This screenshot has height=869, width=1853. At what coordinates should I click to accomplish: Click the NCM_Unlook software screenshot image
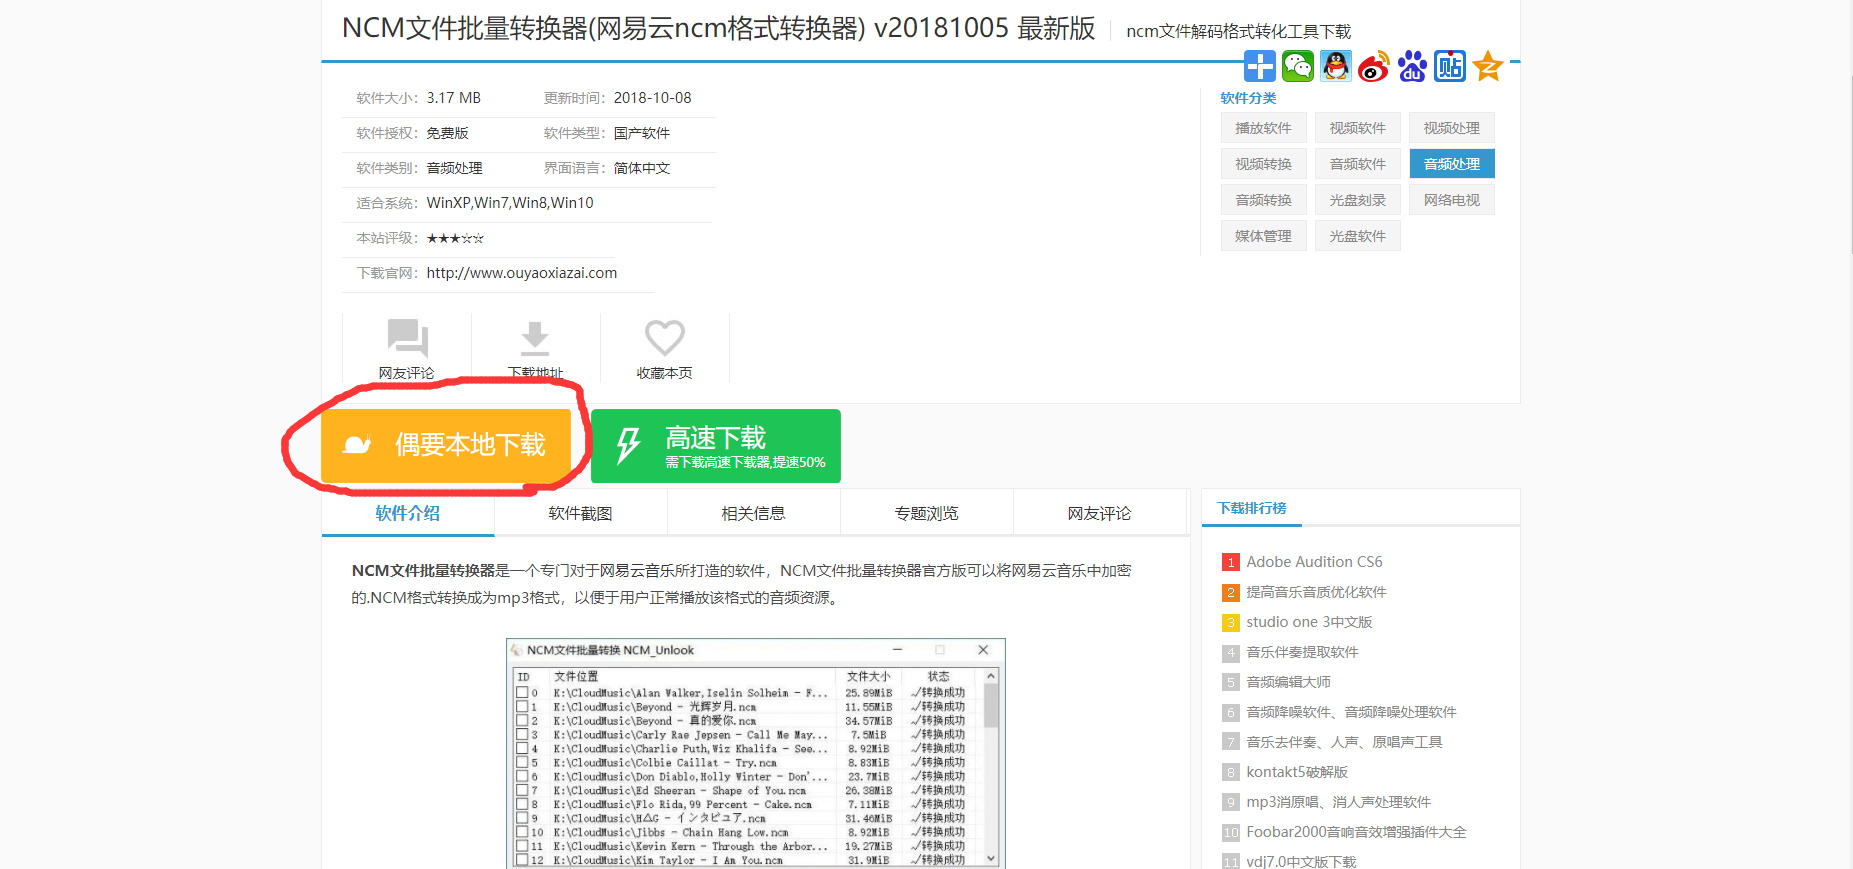756,754
